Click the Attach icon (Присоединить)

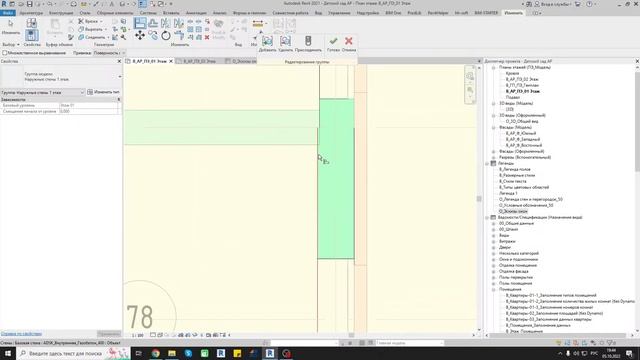(x=308, y=41)
